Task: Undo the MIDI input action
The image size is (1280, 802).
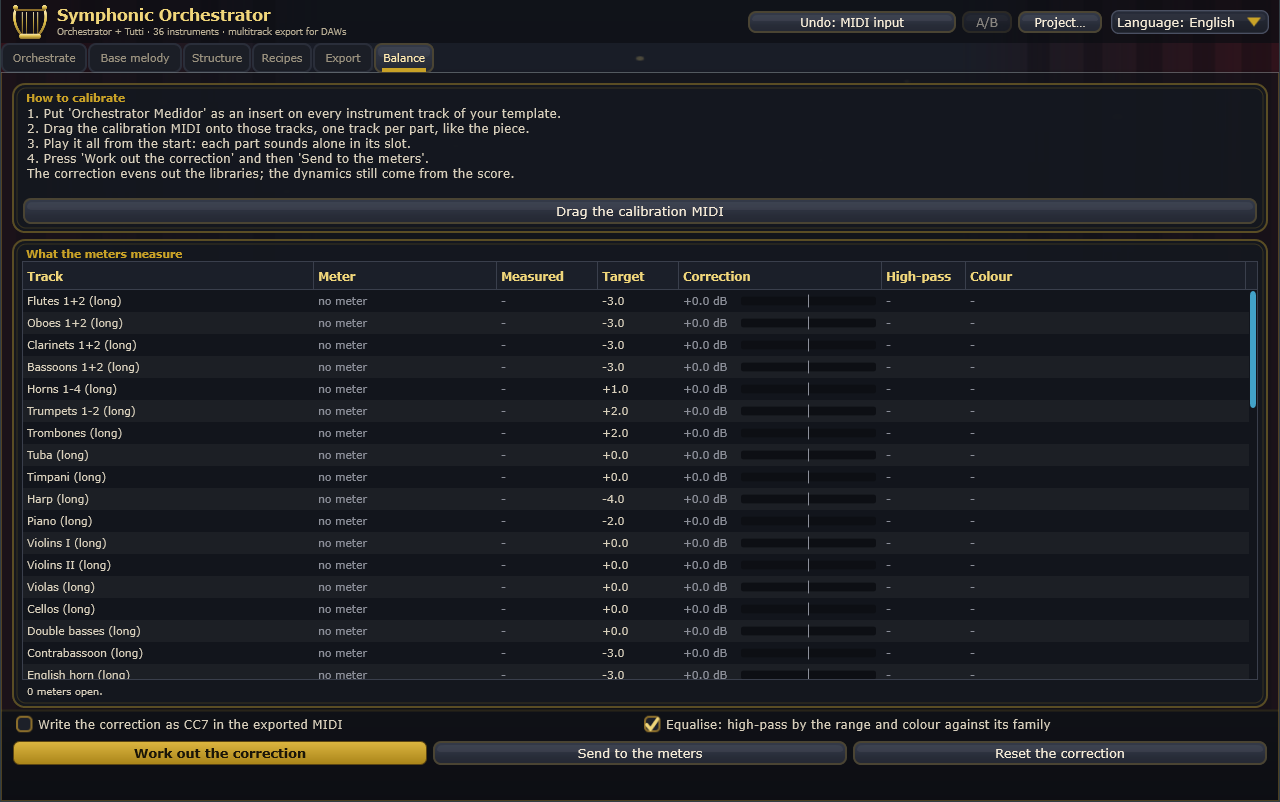Action: (x=852, y=22)
